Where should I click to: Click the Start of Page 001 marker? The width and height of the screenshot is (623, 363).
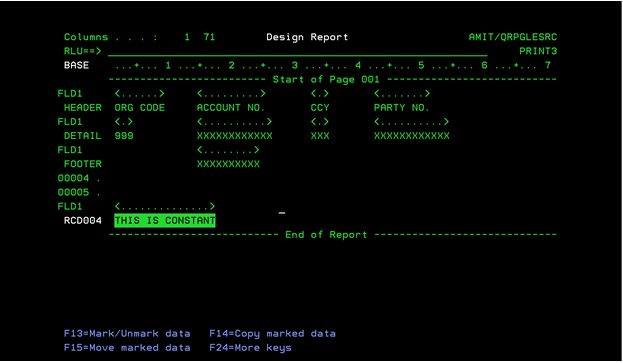(326, 79)
